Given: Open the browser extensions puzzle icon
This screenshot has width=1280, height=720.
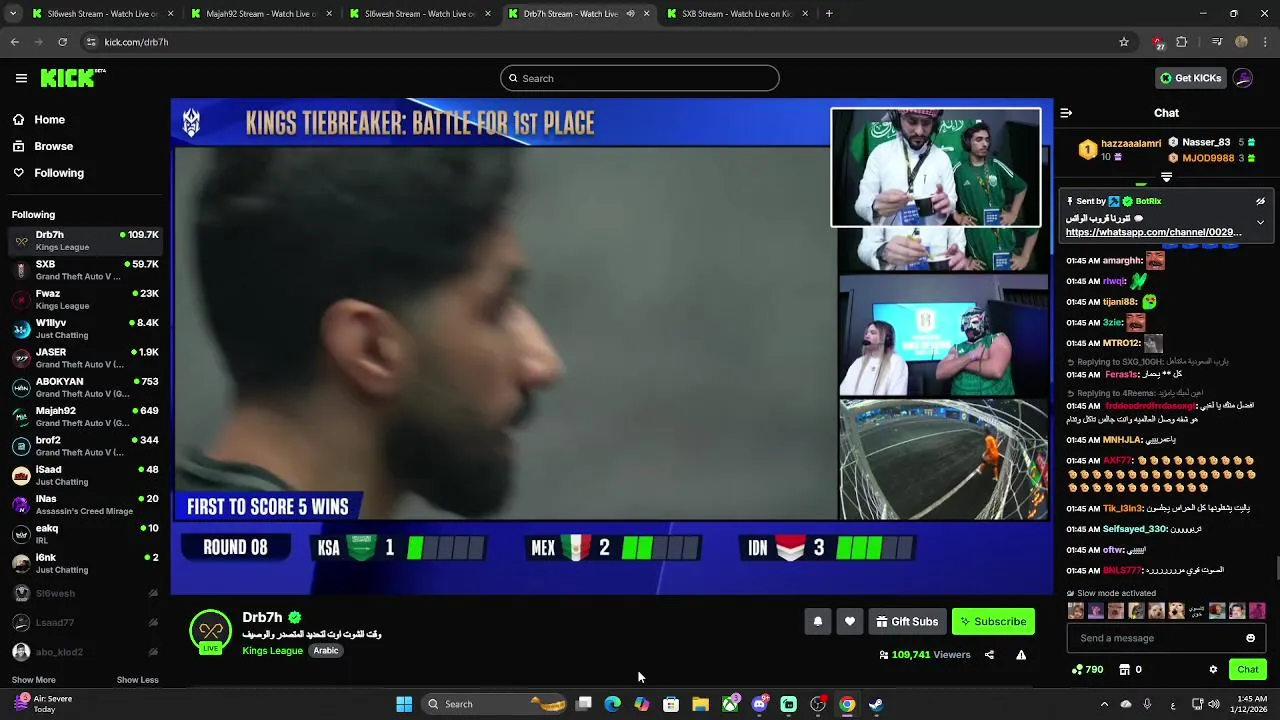Looking at the screenshot, I should (1182, 42).
